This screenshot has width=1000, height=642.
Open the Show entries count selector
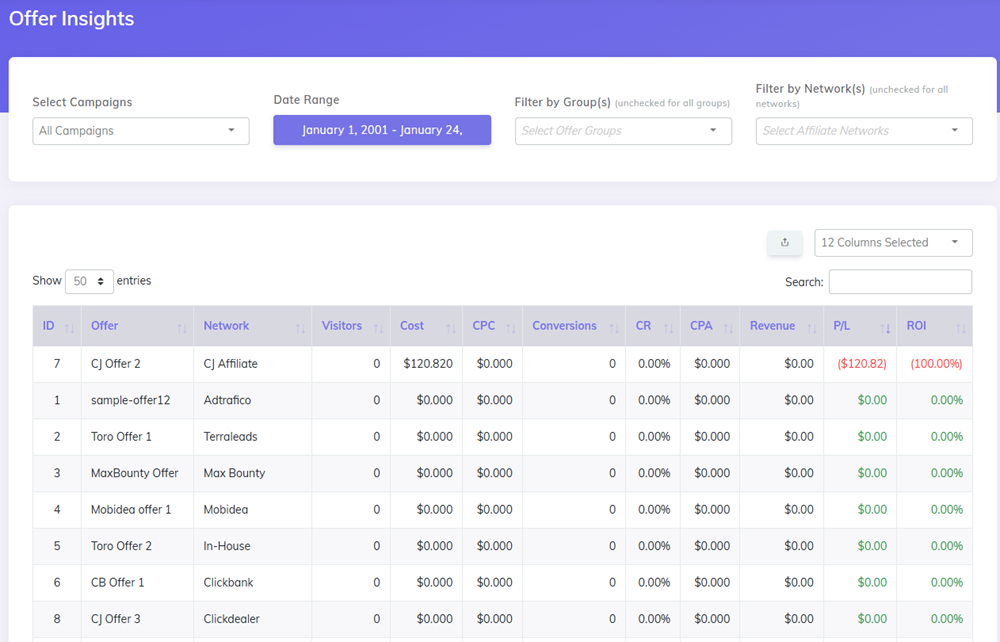(x=89, y=281)
